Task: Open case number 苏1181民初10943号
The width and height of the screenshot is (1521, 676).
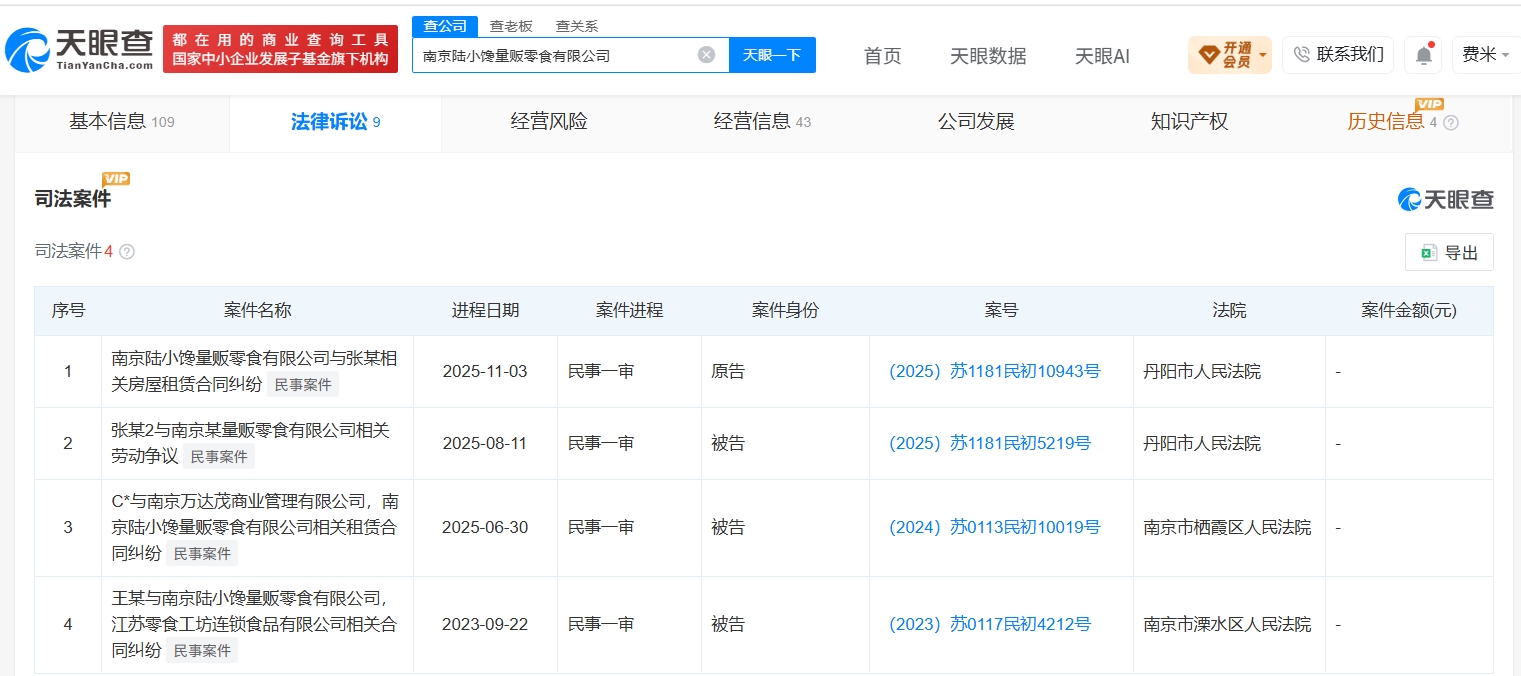Action: 994,371
